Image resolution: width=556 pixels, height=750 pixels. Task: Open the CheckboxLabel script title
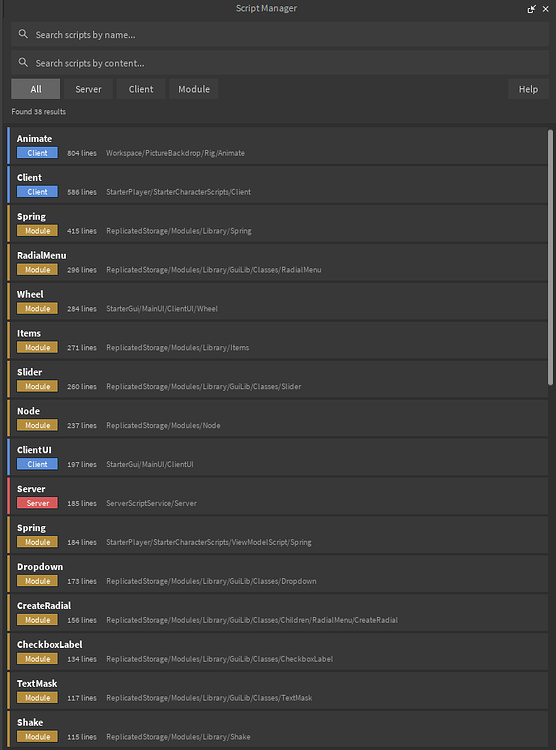49,645
